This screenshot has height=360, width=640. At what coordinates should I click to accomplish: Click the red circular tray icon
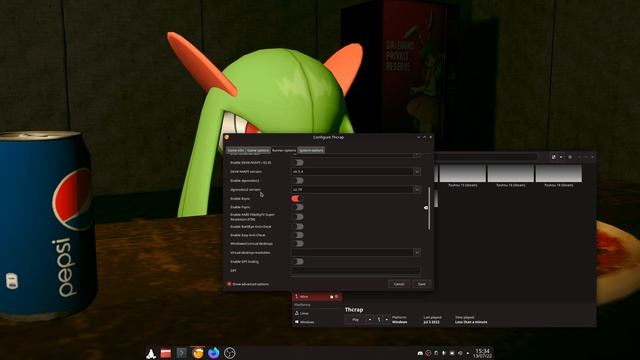[428, 353]
